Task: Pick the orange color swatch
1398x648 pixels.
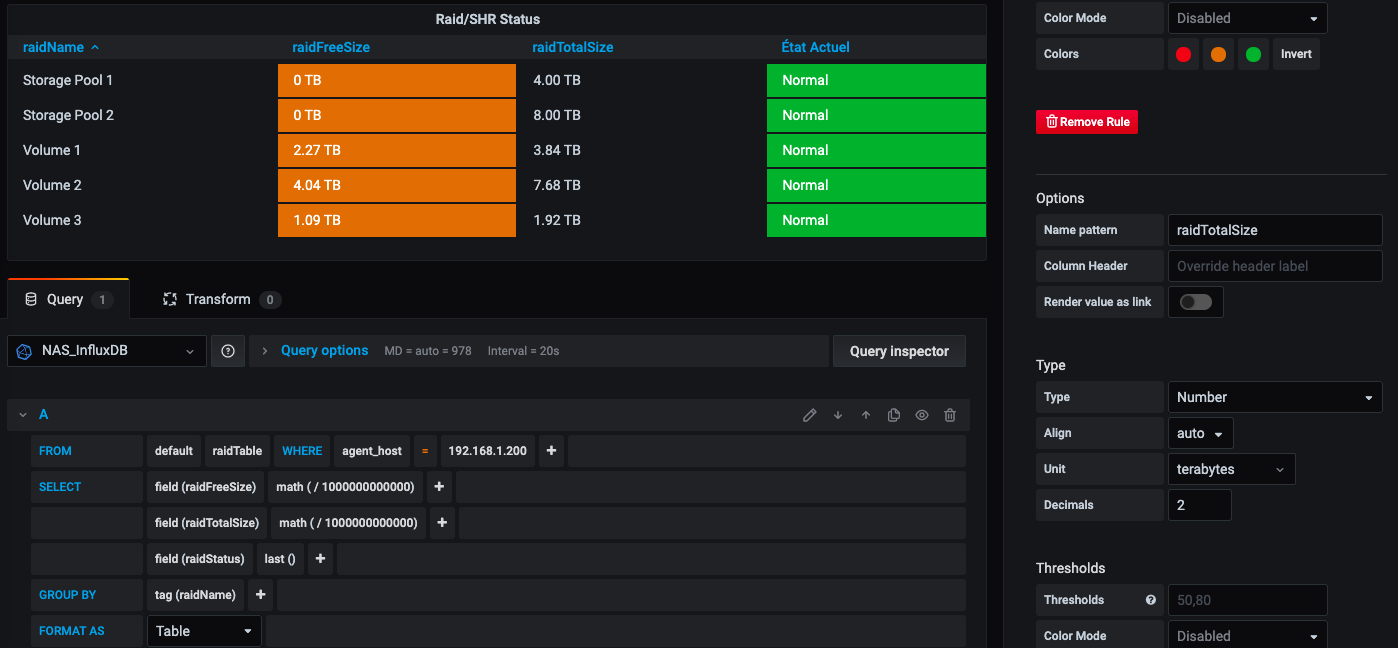Action: tap(1217, 54)
